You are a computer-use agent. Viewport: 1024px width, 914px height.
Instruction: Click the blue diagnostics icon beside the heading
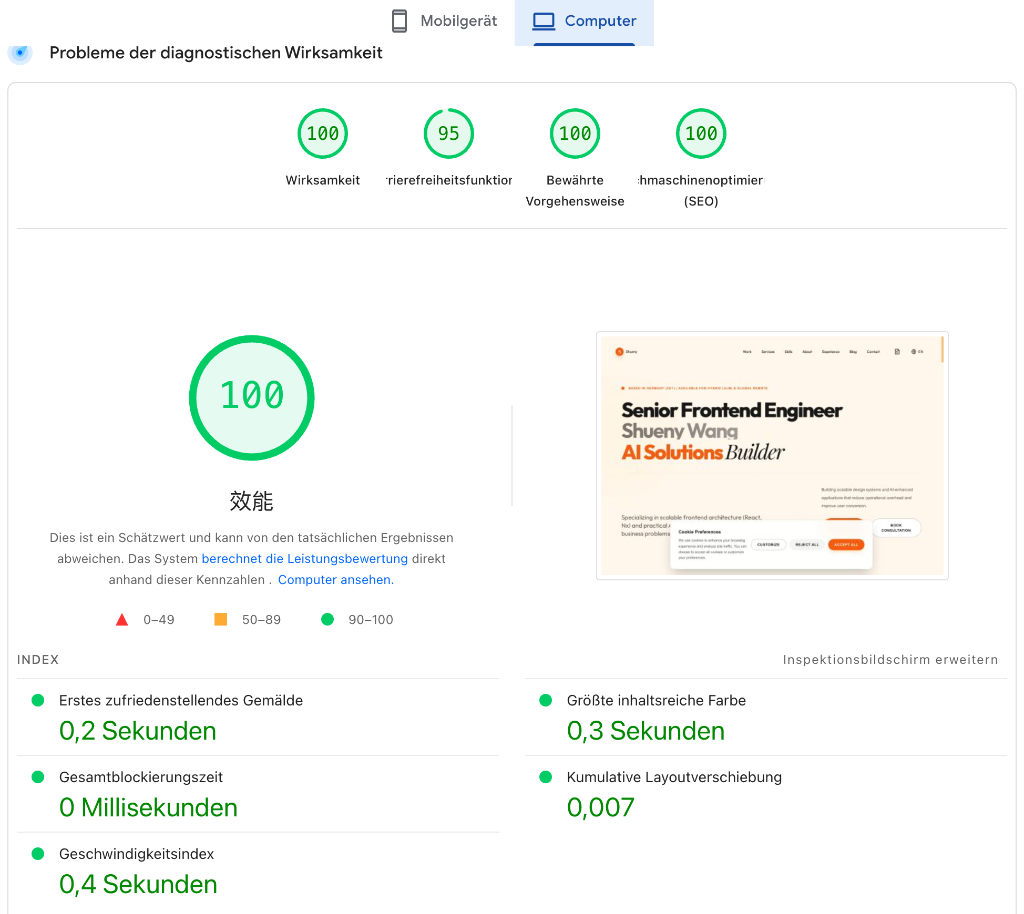[20, 52]
